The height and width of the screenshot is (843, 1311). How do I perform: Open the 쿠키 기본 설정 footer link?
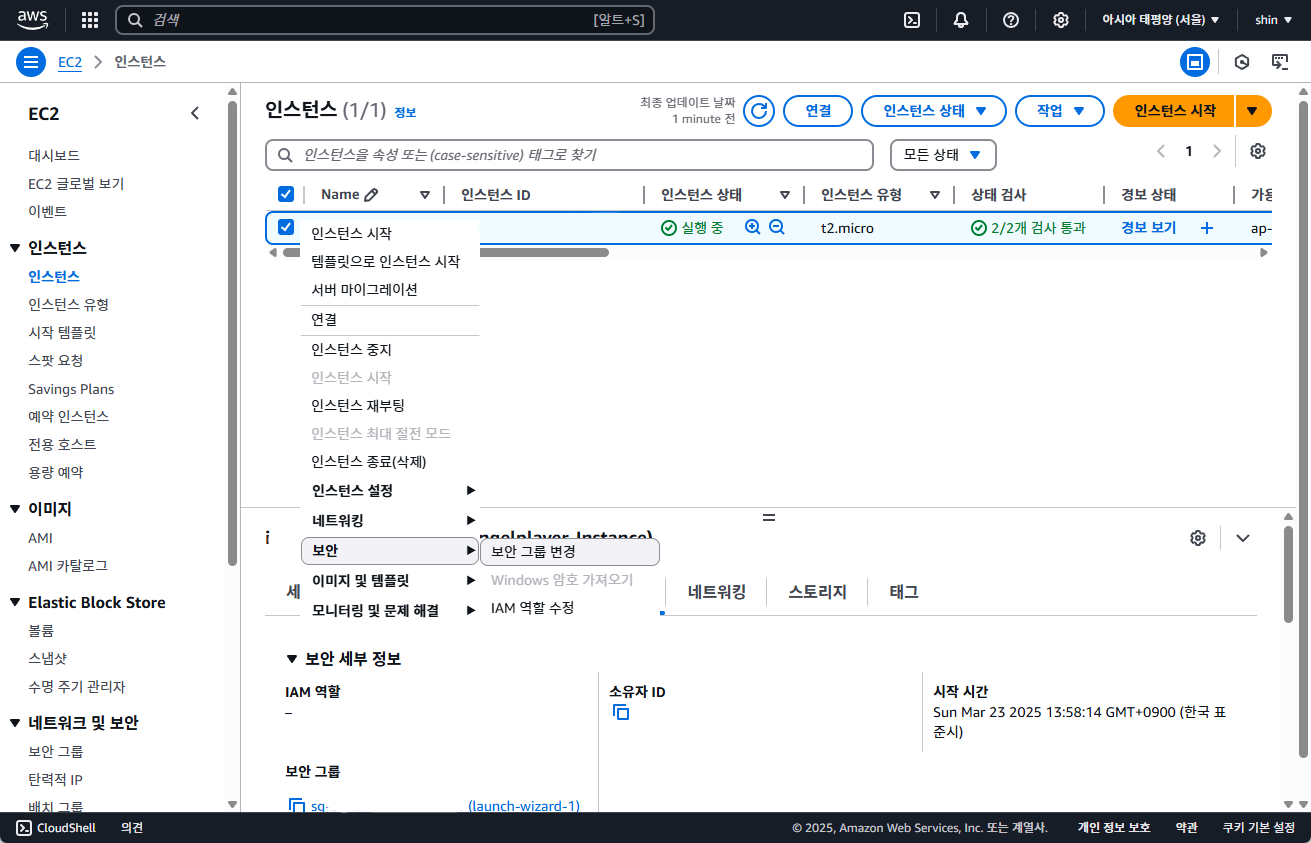pos(1259,828)
